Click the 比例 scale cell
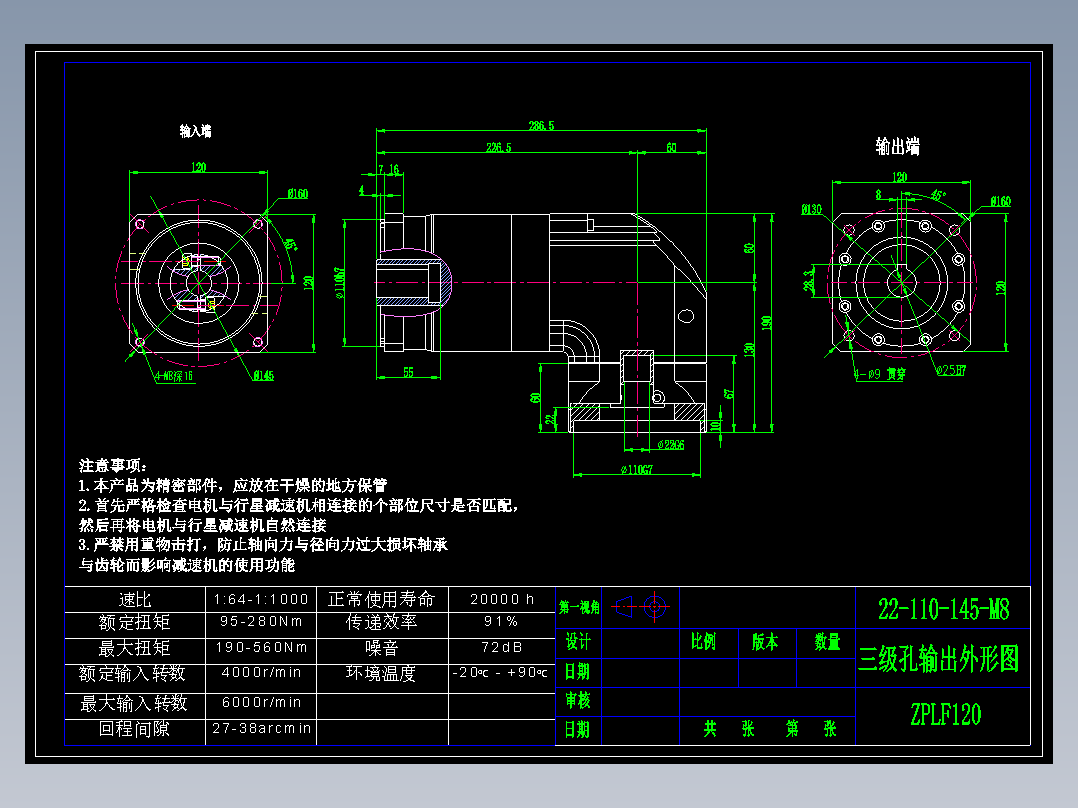This screenshot has width=1078, height=808. click(704, 642)
